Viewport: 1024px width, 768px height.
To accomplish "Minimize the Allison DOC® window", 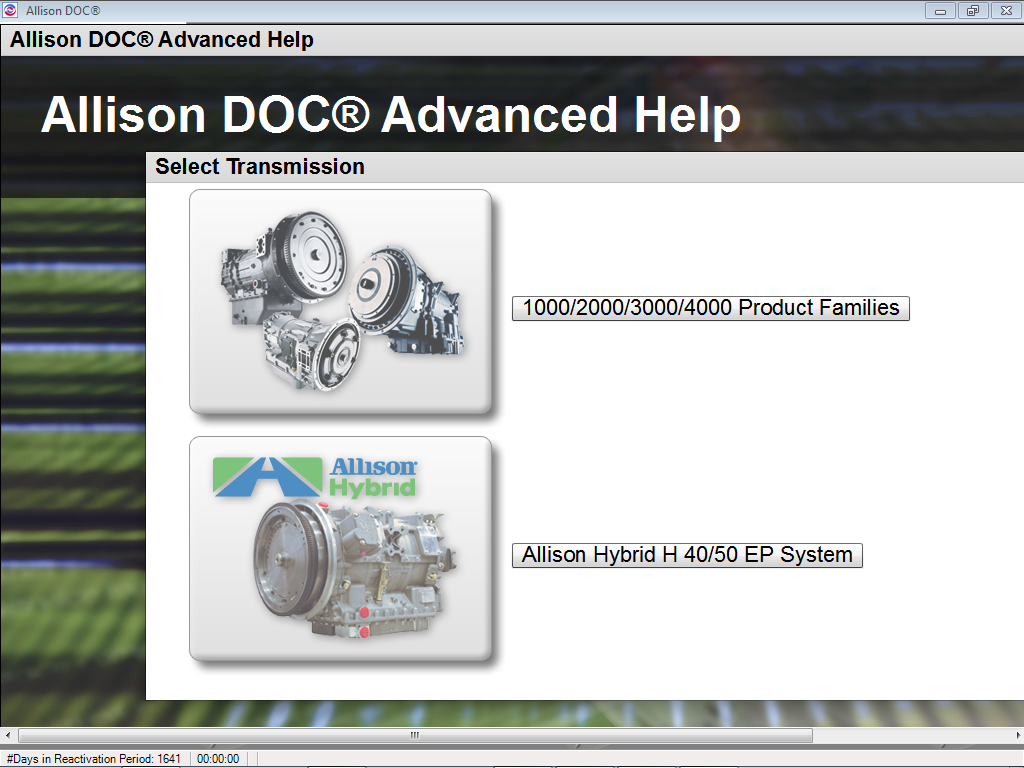I will pyautogui.click(x=939, y=11).
